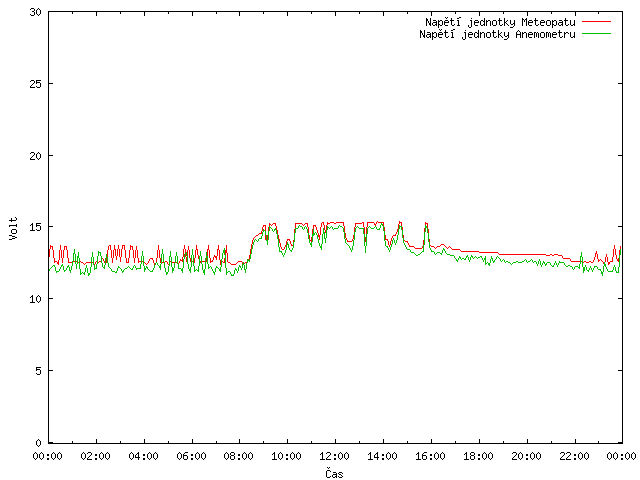Click the 06:00 time tick label

tap(191, 456)
